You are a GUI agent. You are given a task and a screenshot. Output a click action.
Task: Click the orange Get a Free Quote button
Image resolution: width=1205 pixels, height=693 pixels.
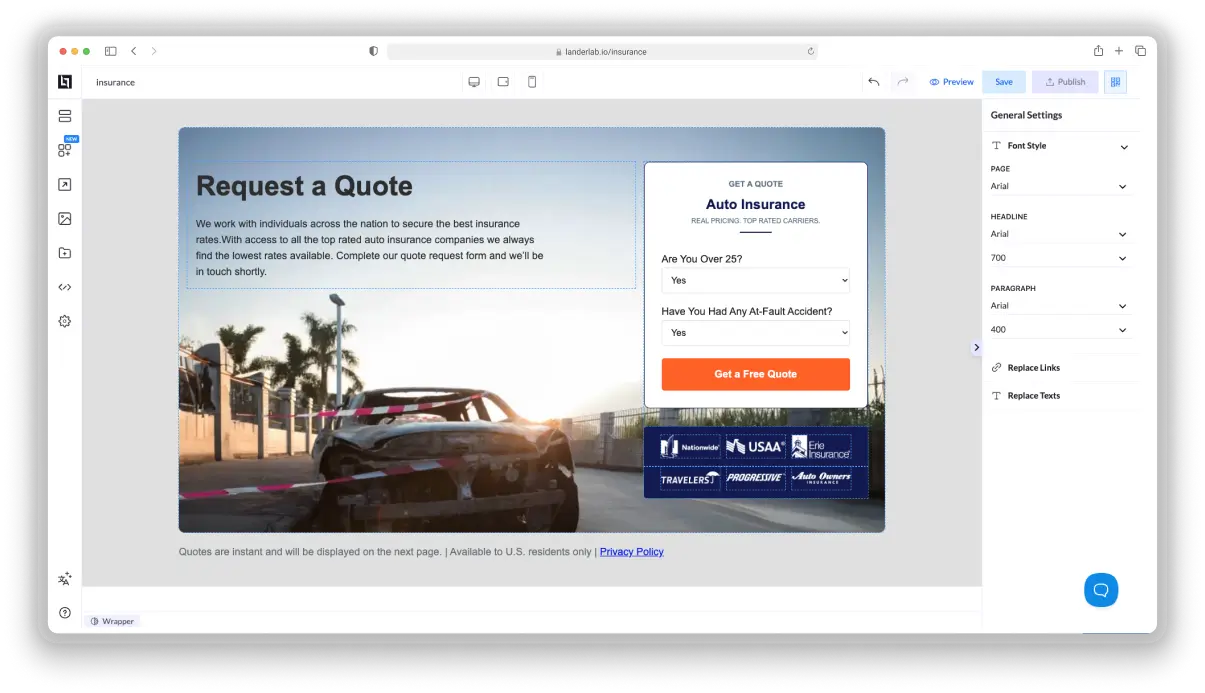coord(755,374)
